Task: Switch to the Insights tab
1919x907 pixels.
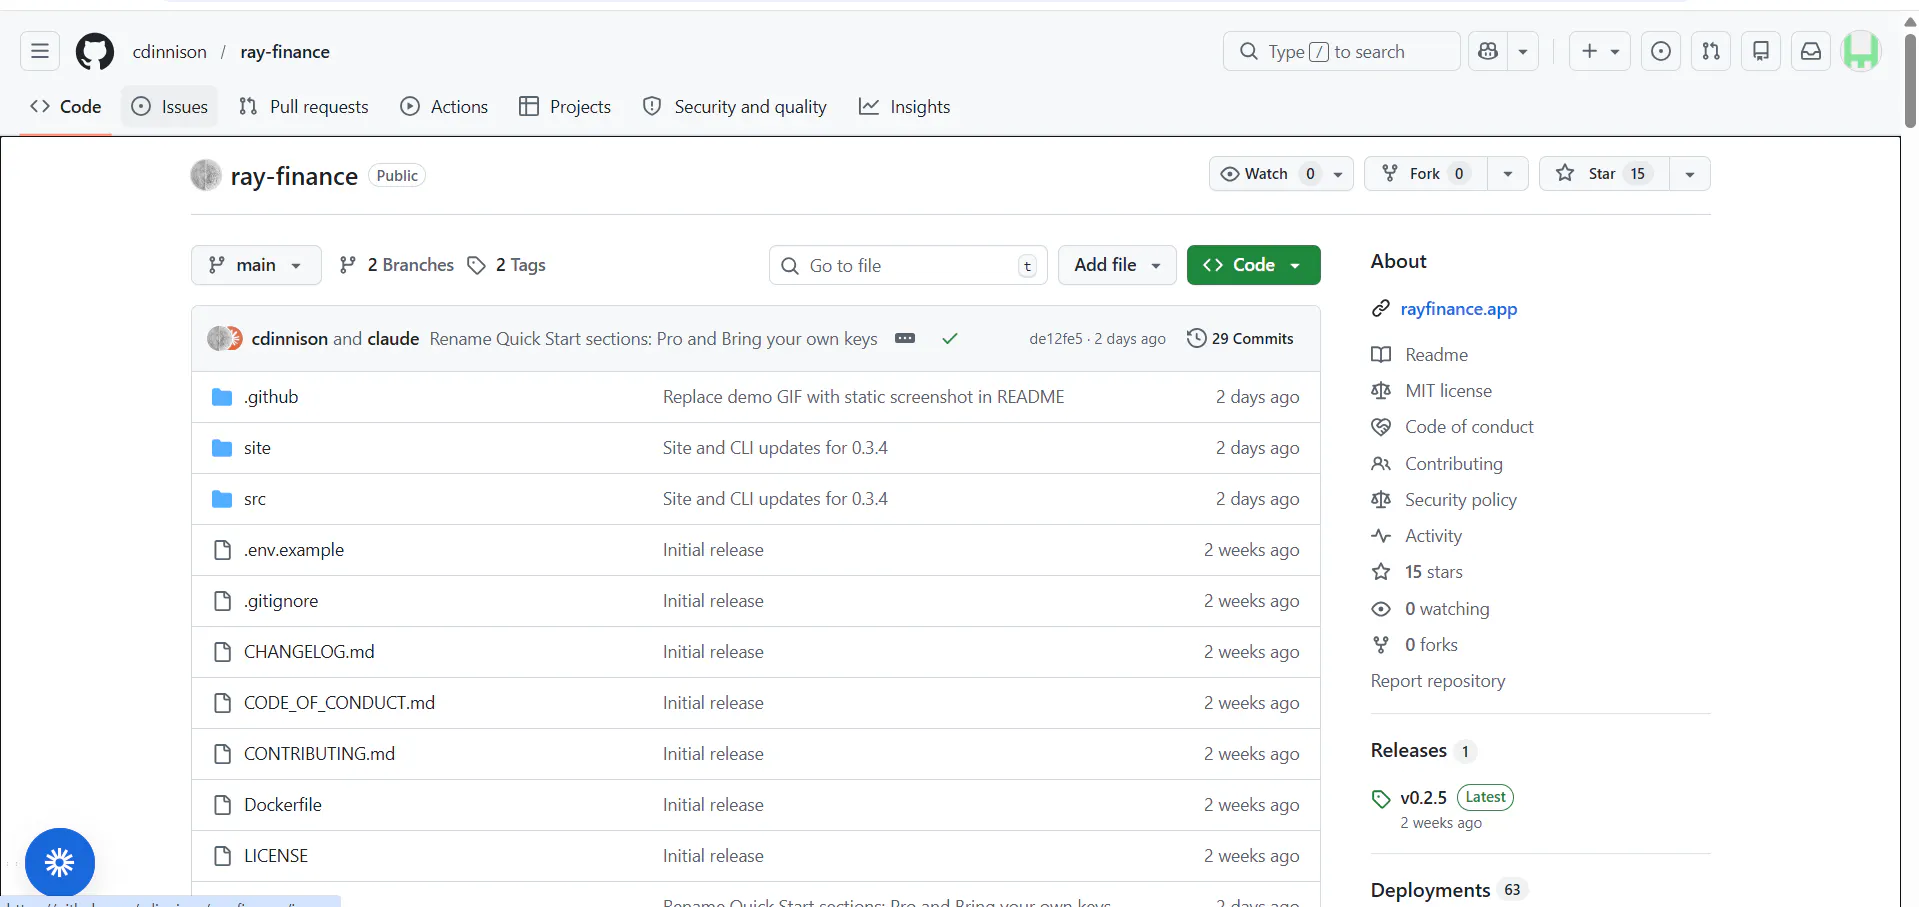Action: [904, 107]
